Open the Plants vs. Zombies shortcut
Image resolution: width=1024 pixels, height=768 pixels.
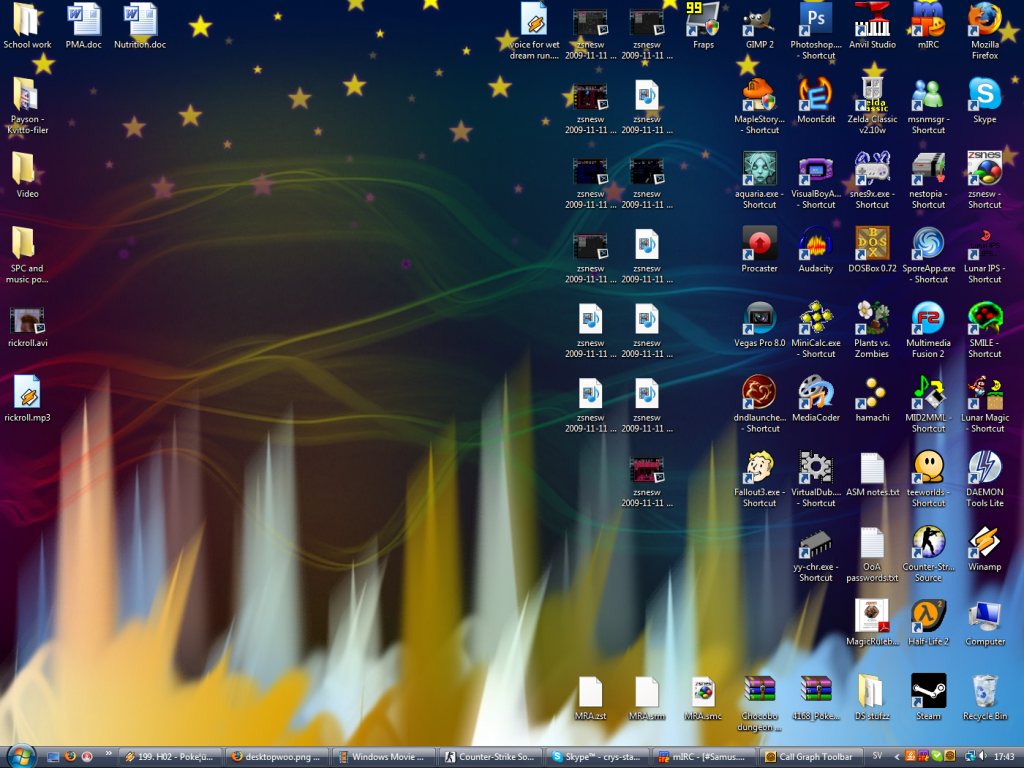point(872,319)
